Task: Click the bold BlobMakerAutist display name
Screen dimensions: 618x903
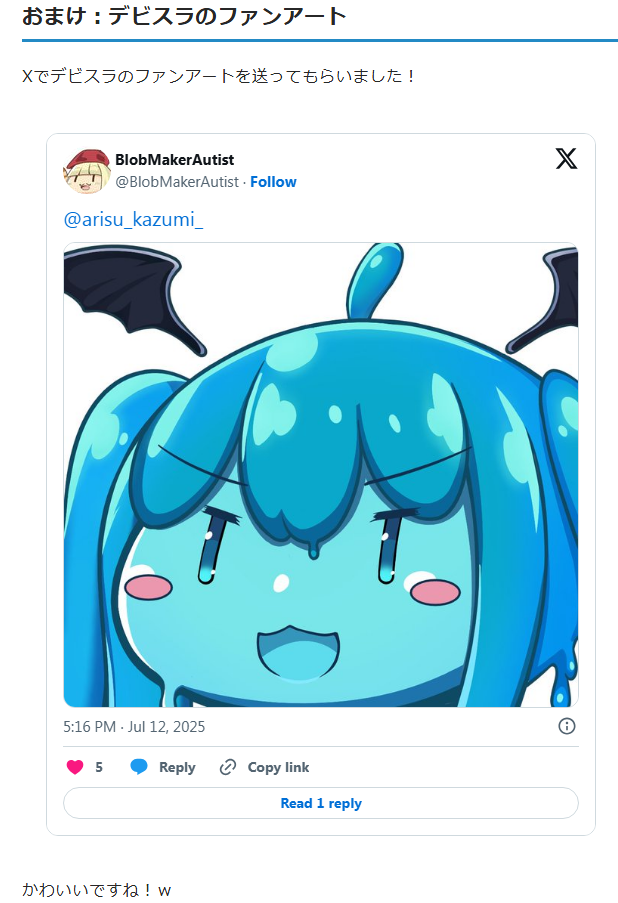Action: (175, 160)
